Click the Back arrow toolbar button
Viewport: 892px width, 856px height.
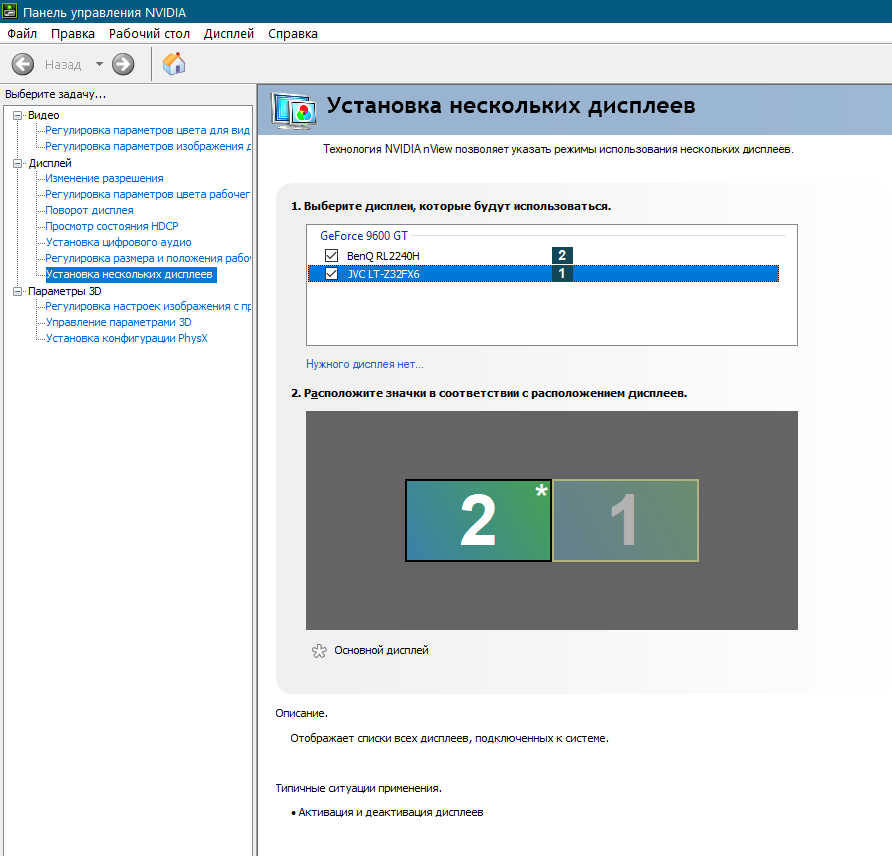pyautogui.click(x=23, y=64)
